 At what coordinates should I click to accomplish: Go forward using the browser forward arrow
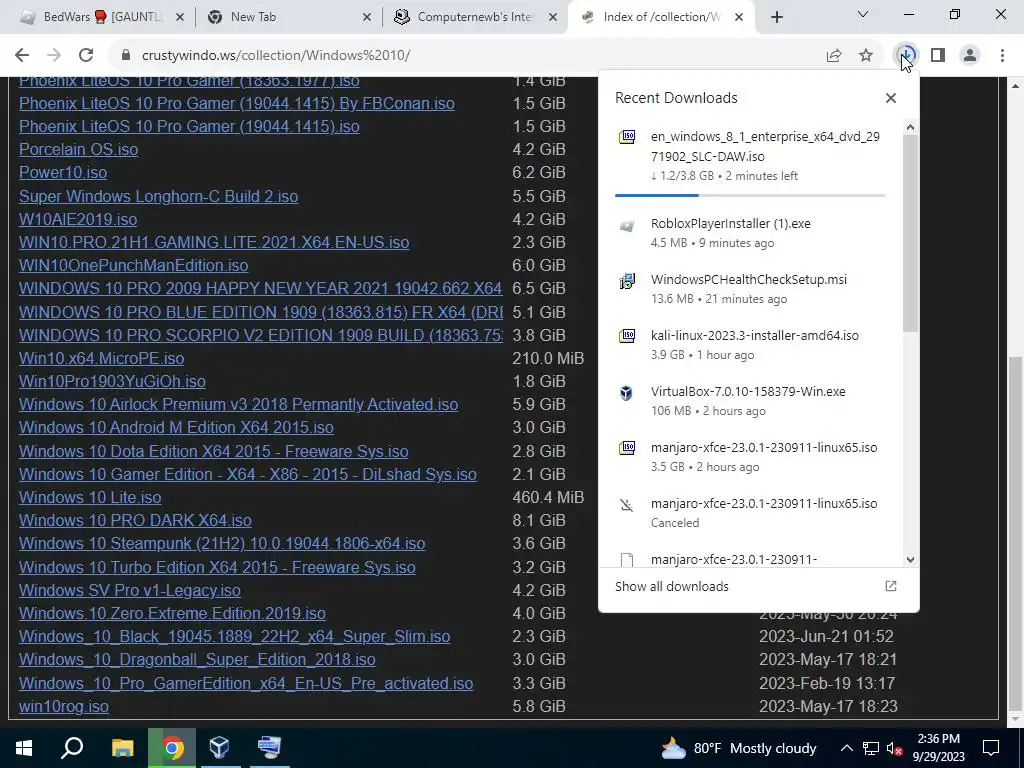(54, 56)
